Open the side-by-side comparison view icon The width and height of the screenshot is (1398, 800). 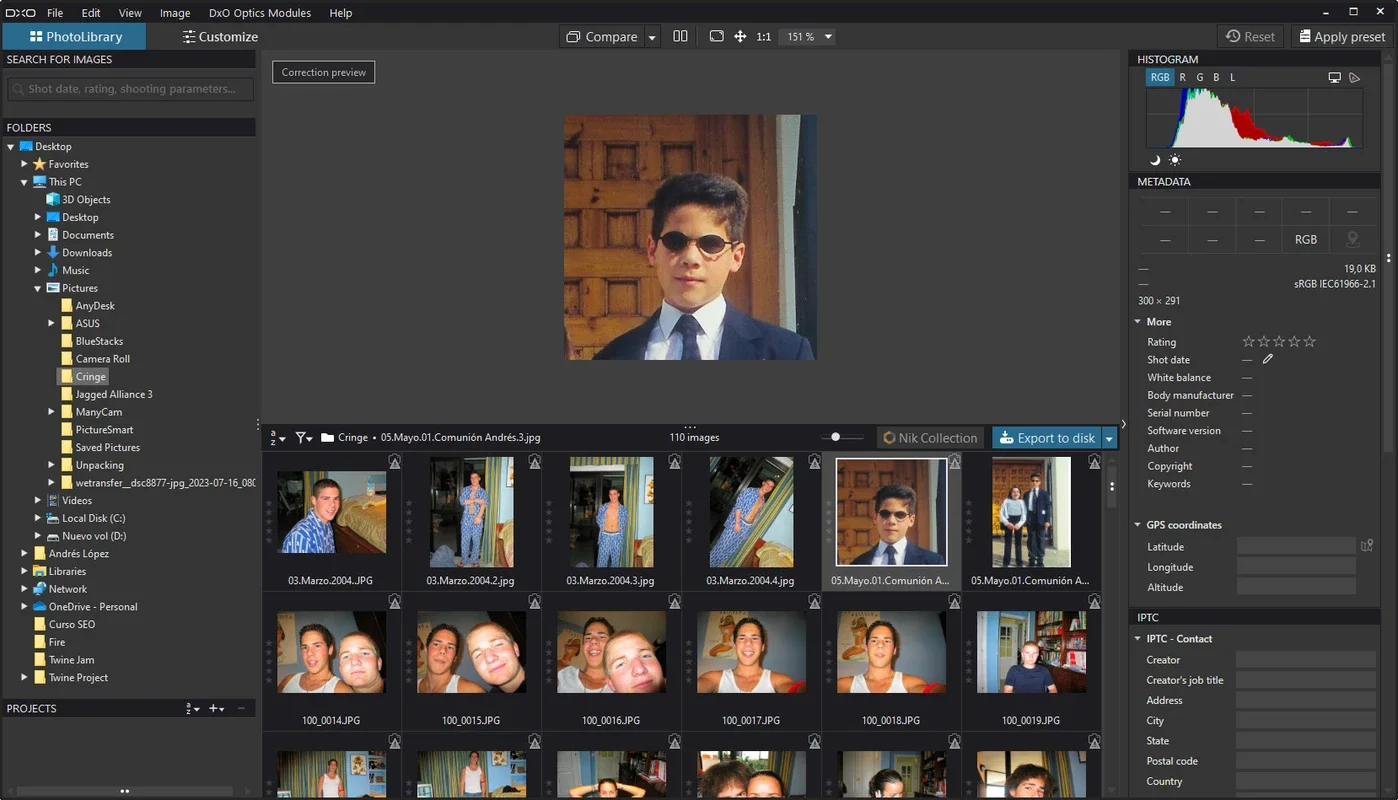point(680,36)
